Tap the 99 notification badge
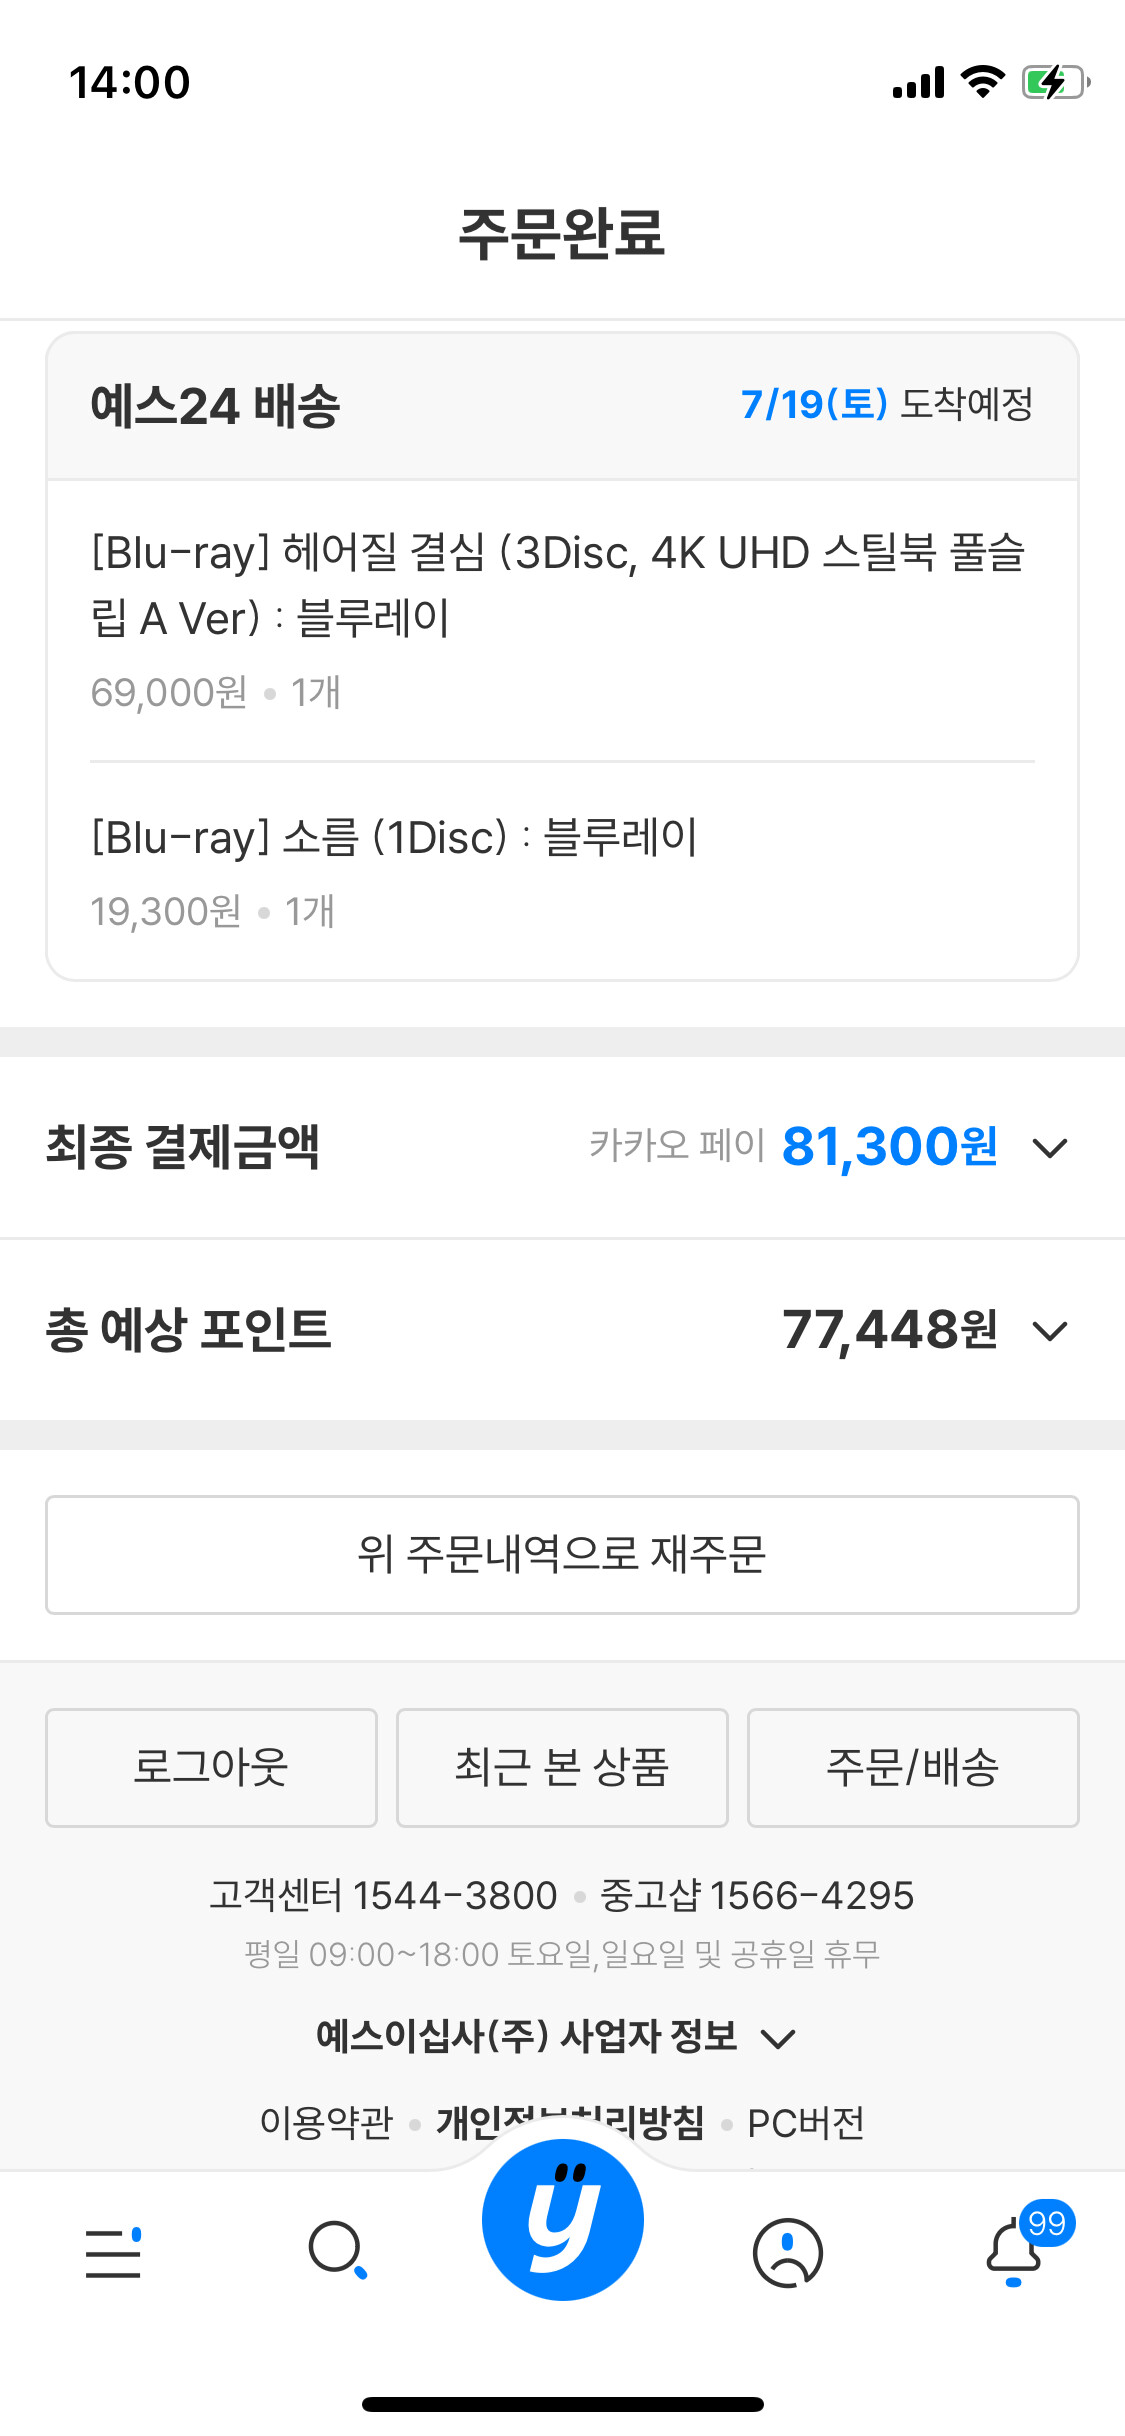This screenshot has height=2436, width=1125. [1047, 2222]
